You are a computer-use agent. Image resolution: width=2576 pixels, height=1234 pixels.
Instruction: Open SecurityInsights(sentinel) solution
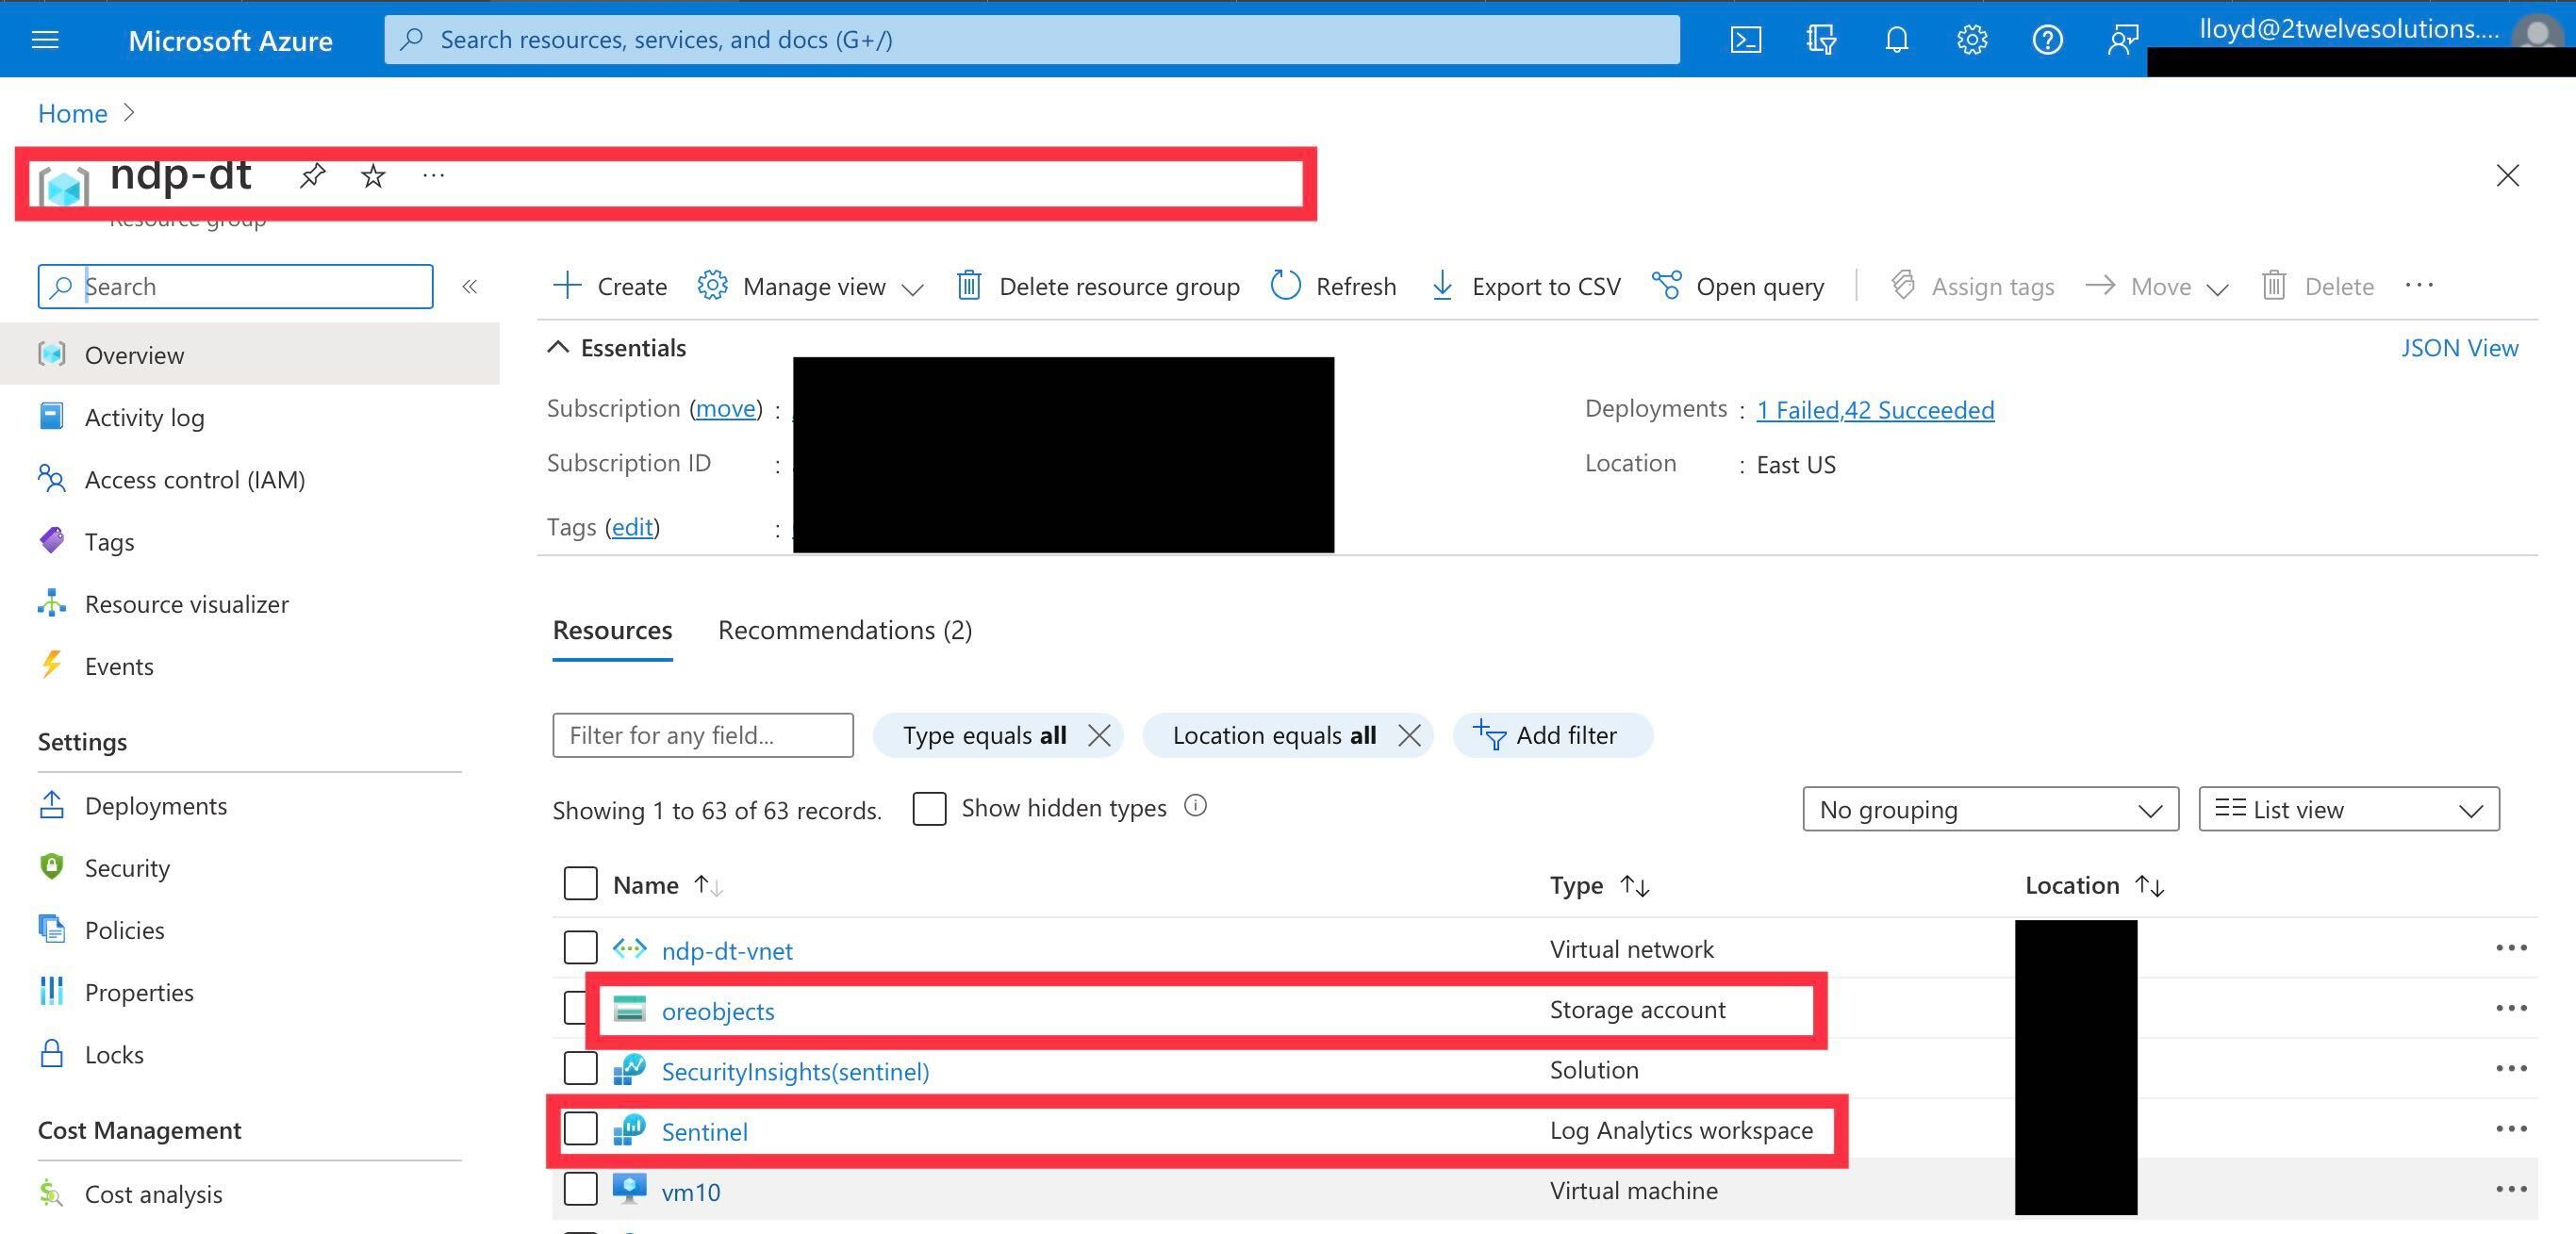pos(795,1071)
